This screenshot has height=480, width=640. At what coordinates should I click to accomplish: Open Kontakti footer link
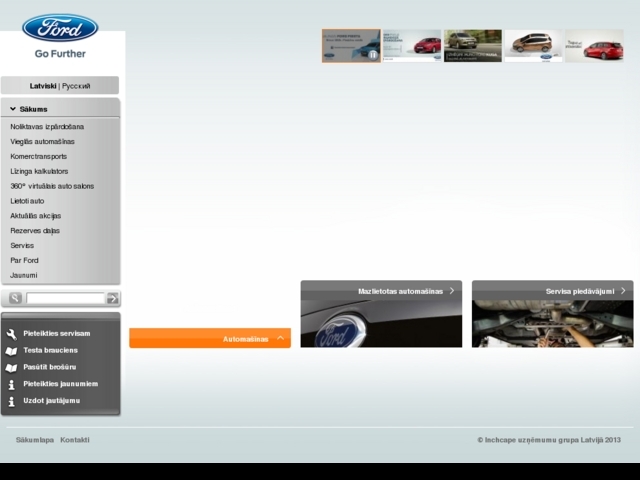click(x=75, y=440)
